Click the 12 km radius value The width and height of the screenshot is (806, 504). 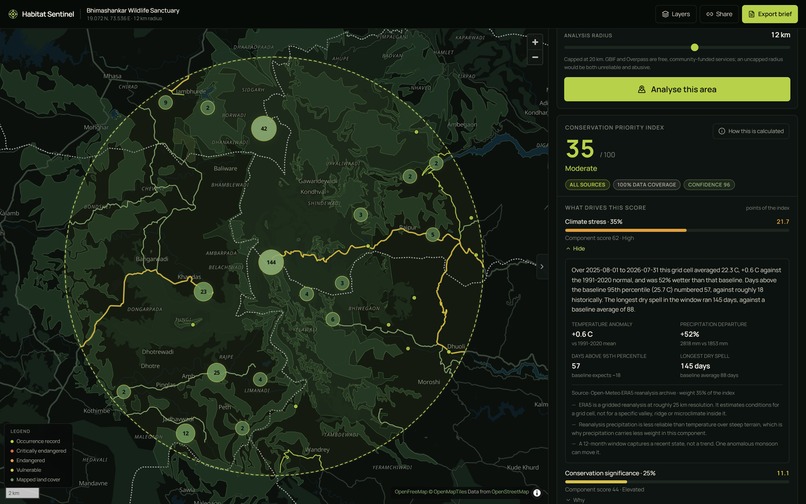pyautogui.click(x=780, y=35)
